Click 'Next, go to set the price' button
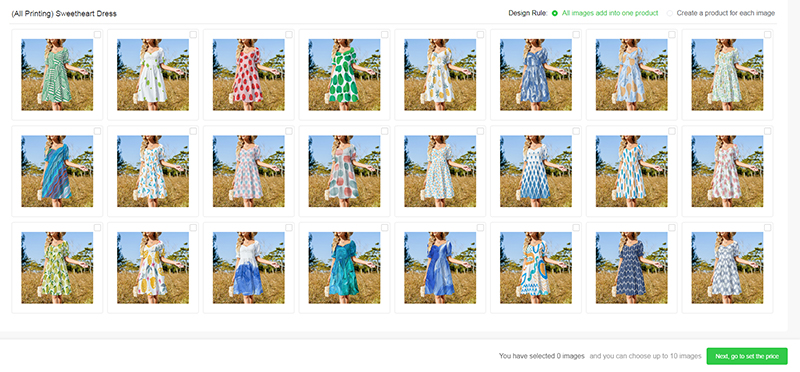 (x=747, y=356)
